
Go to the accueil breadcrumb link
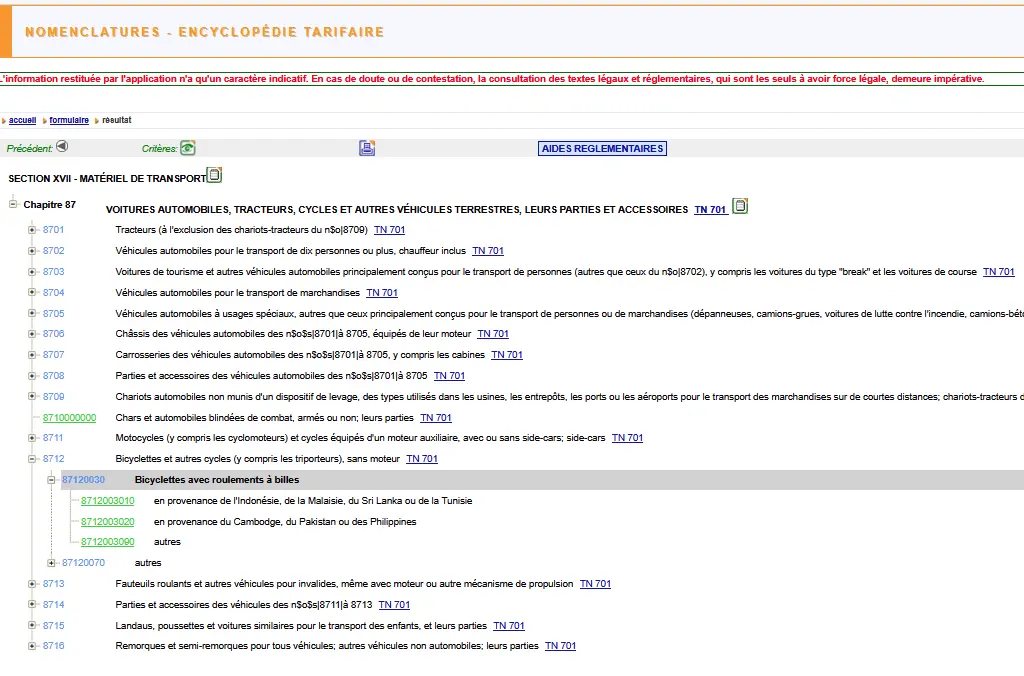coord(22,120)
